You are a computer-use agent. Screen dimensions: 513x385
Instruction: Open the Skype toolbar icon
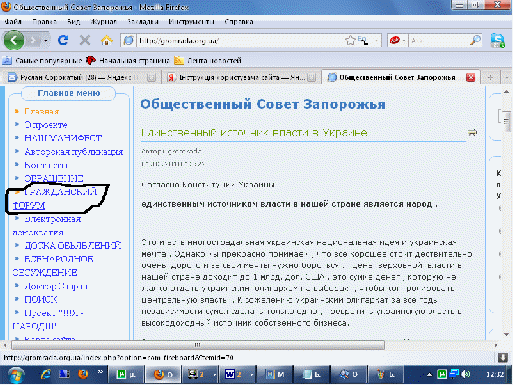click(498, 40)
